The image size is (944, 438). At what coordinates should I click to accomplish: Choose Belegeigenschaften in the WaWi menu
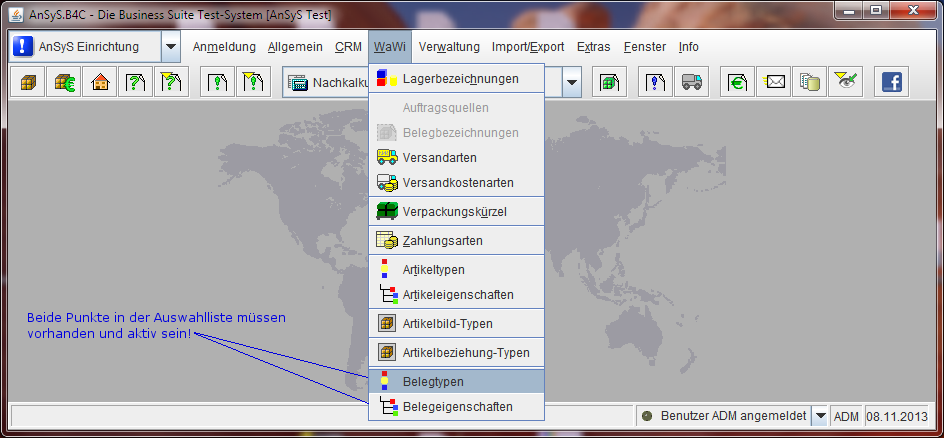pyautogui.click(x=457, y=407)
